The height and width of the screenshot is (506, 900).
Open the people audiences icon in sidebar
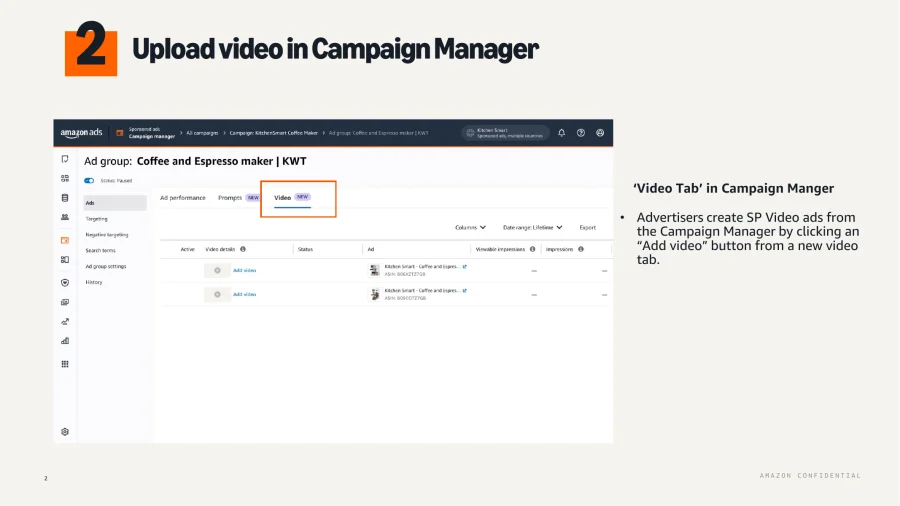pyautogui.click(x=65, y=217)
